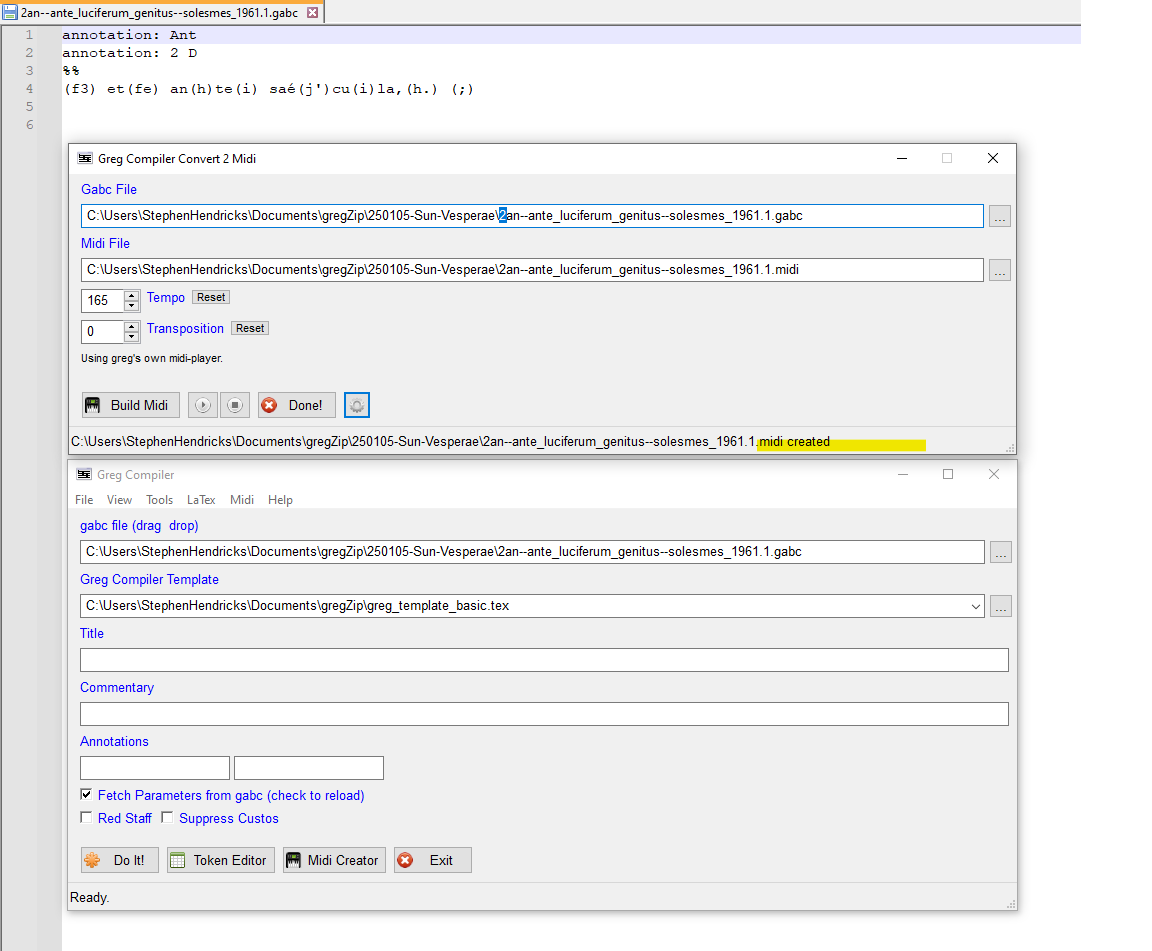Increase the Transposition value
Screen dimensions: 1152x951
pos(132,326)
